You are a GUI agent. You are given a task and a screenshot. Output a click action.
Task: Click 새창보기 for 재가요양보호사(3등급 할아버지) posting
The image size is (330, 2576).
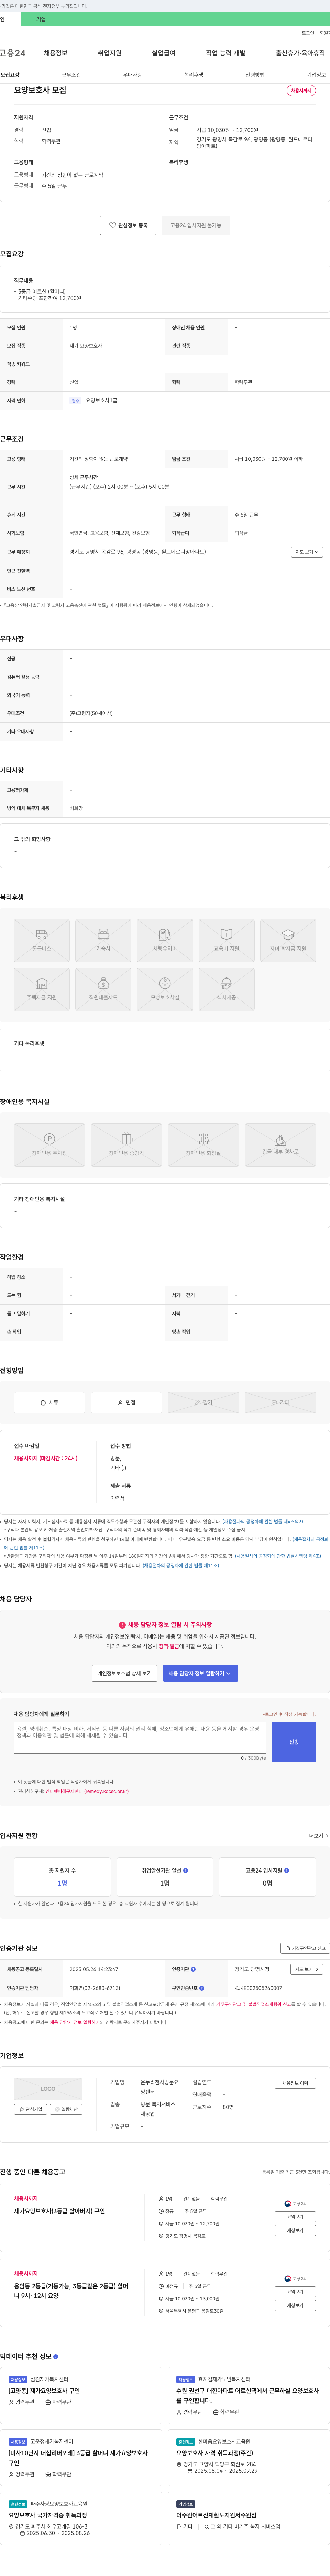295,2230
